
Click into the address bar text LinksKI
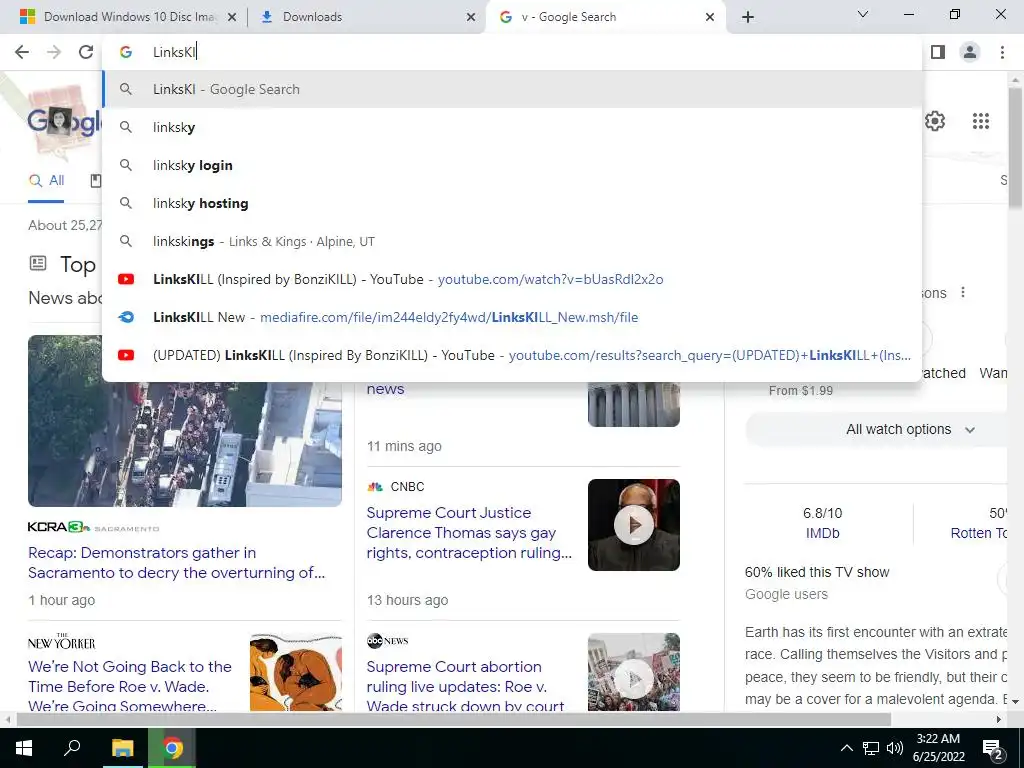174,52
